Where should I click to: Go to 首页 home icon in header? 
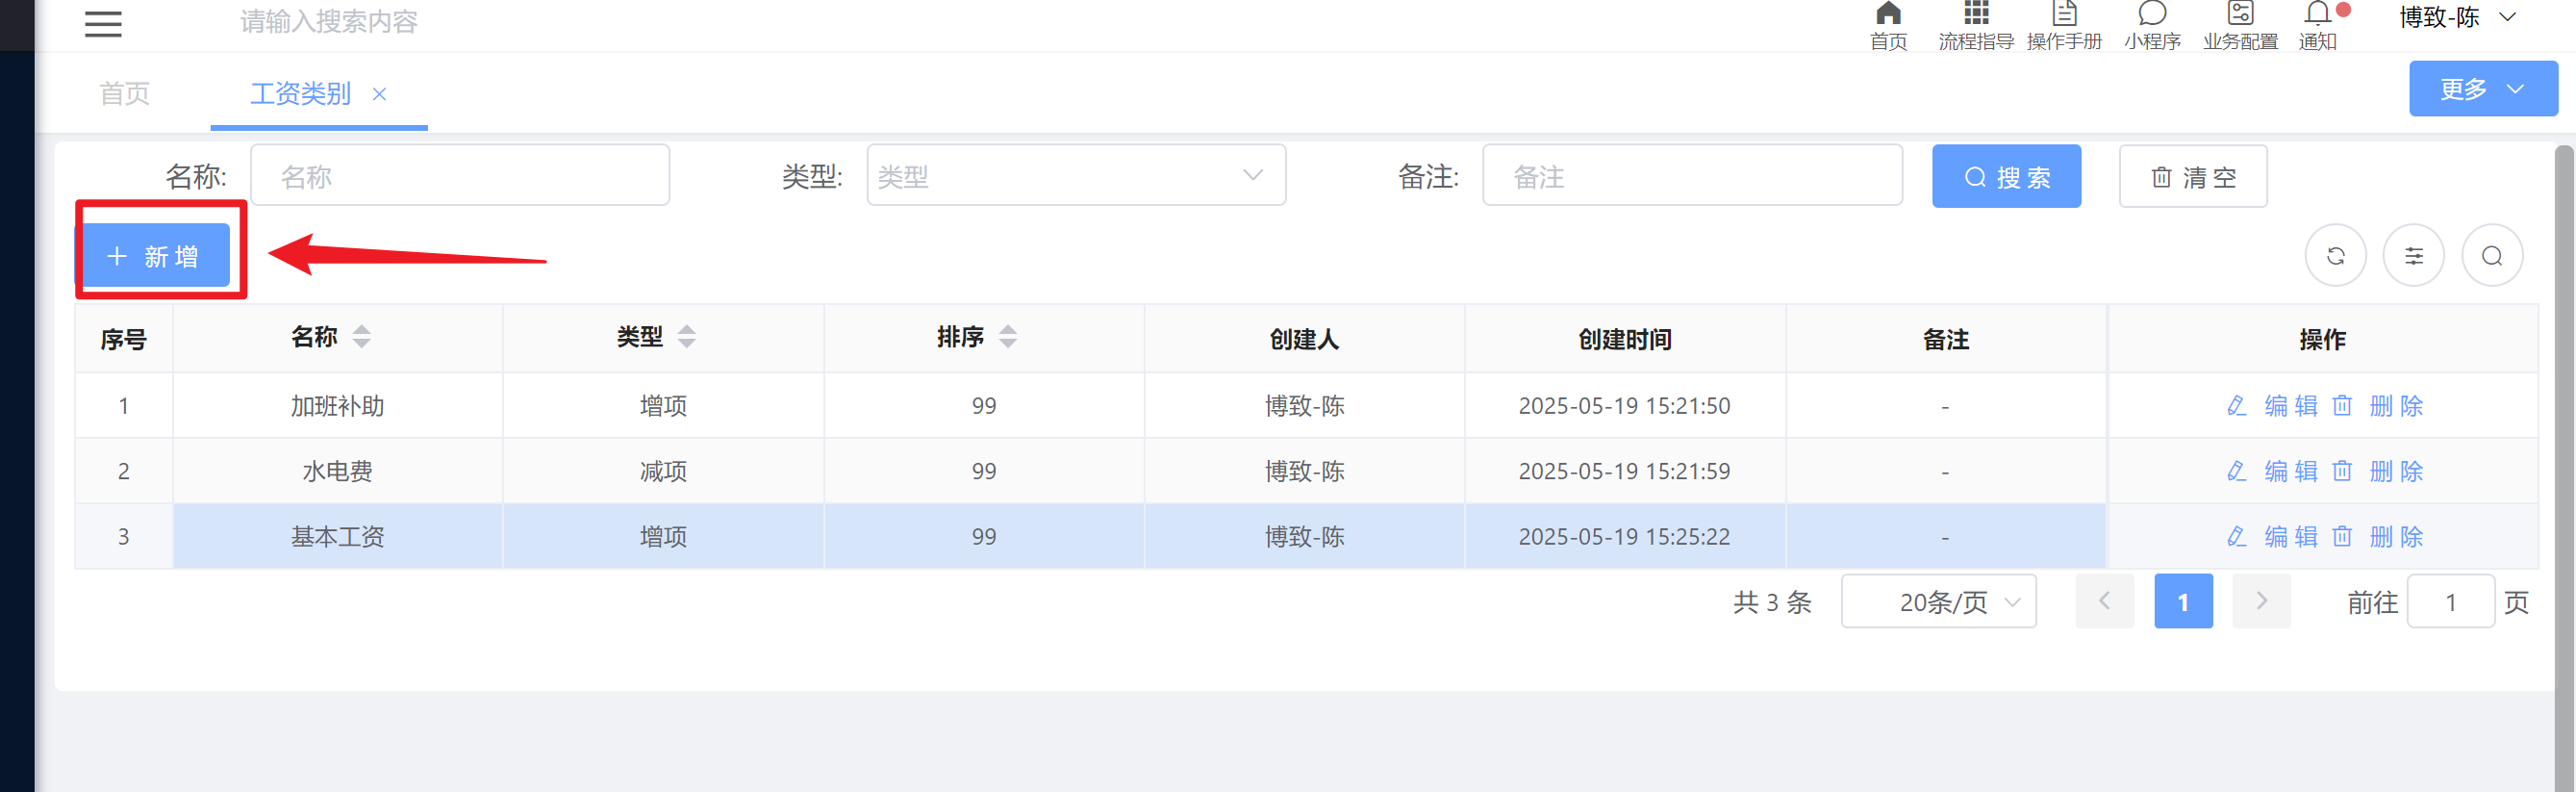pos(1888,26)
